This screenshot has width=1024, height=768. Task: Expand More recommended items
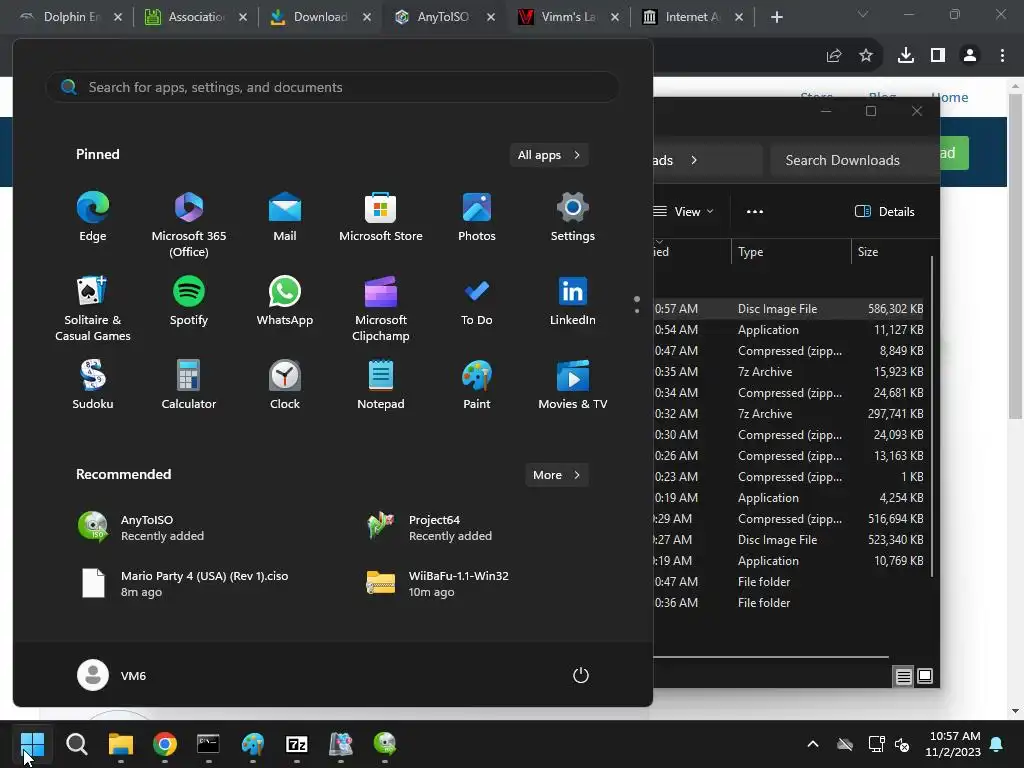(556, 475)
